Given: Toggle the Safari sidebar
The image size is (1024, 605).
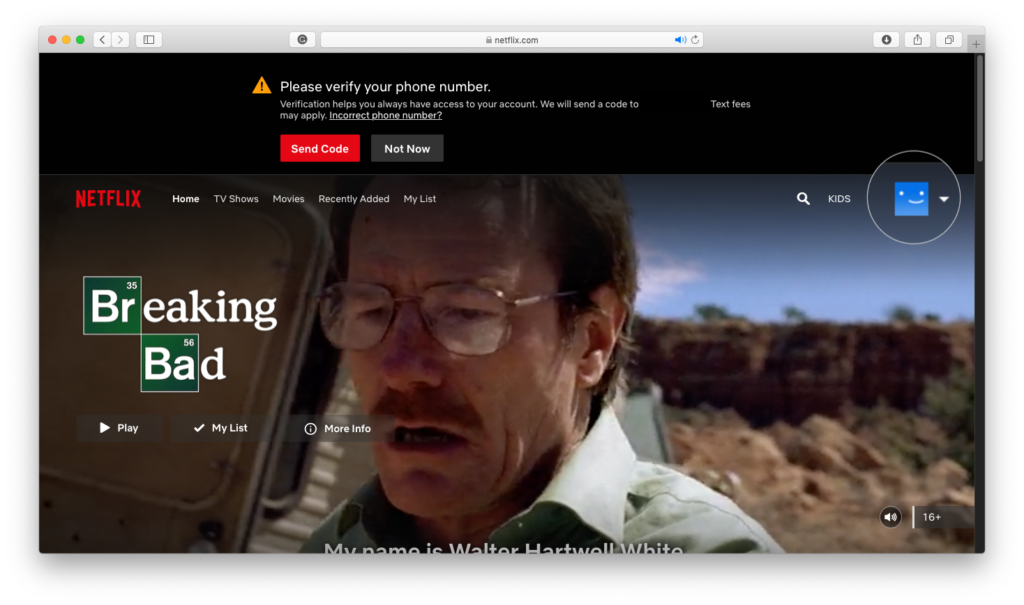Looking at the screenshot, I should [x=149, y=40].
